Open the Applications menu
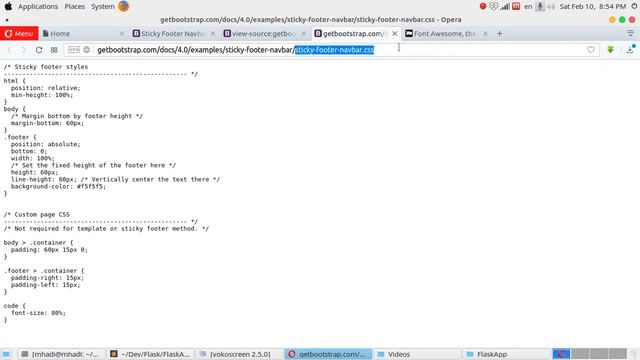Screen dimensions: 640x360 coord(38,7)
